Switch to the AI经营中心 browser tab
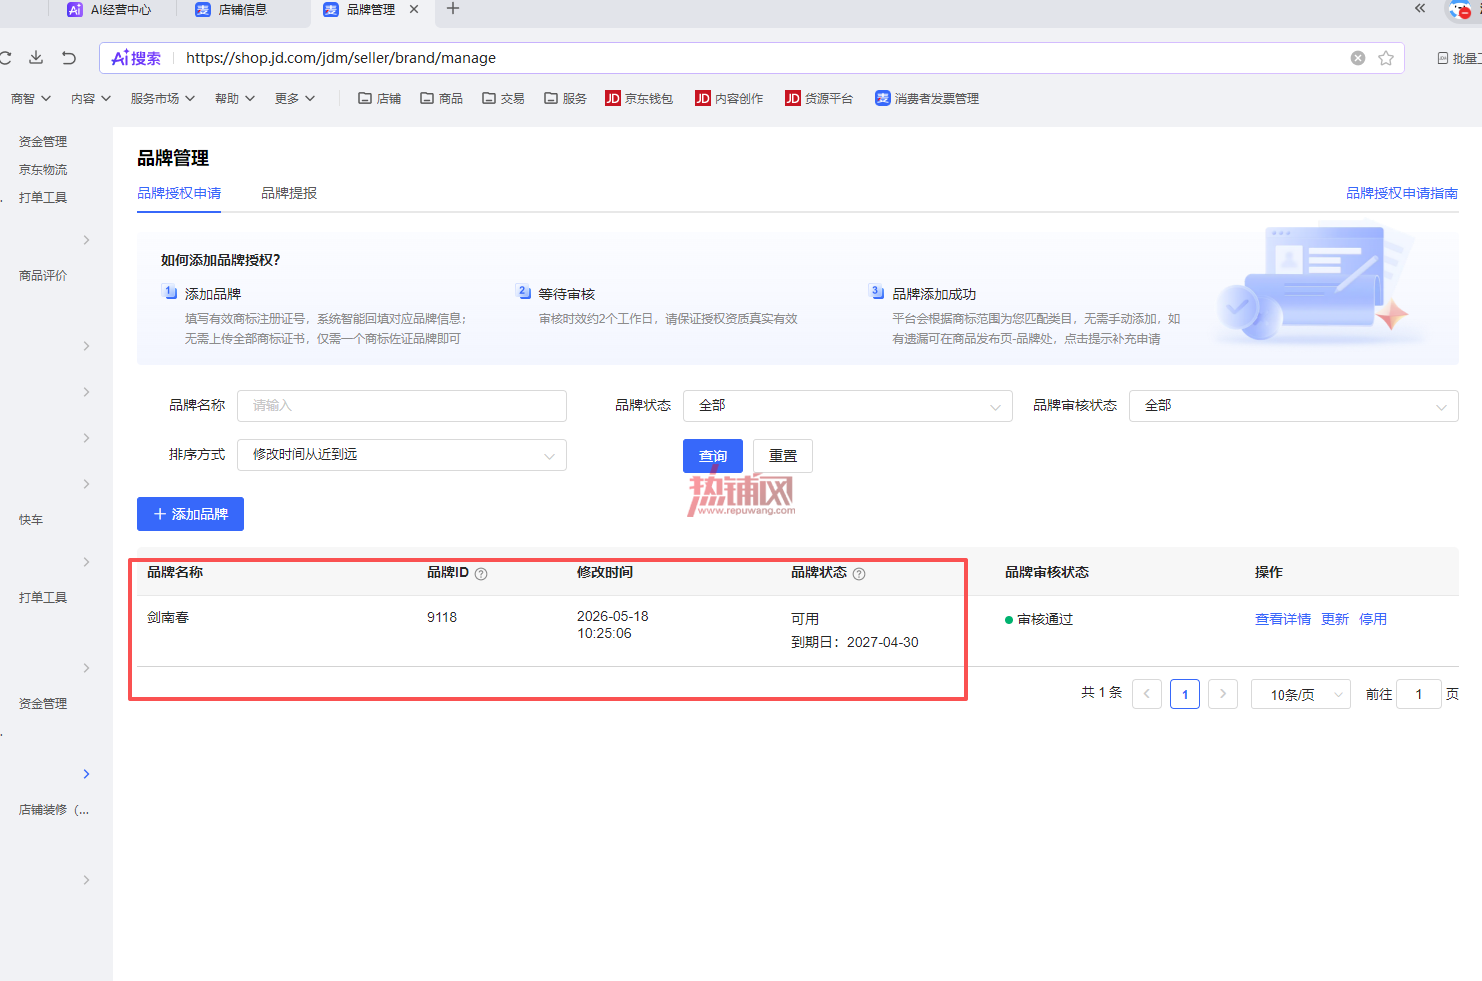The image size is (1482, 981). (109, 10)
